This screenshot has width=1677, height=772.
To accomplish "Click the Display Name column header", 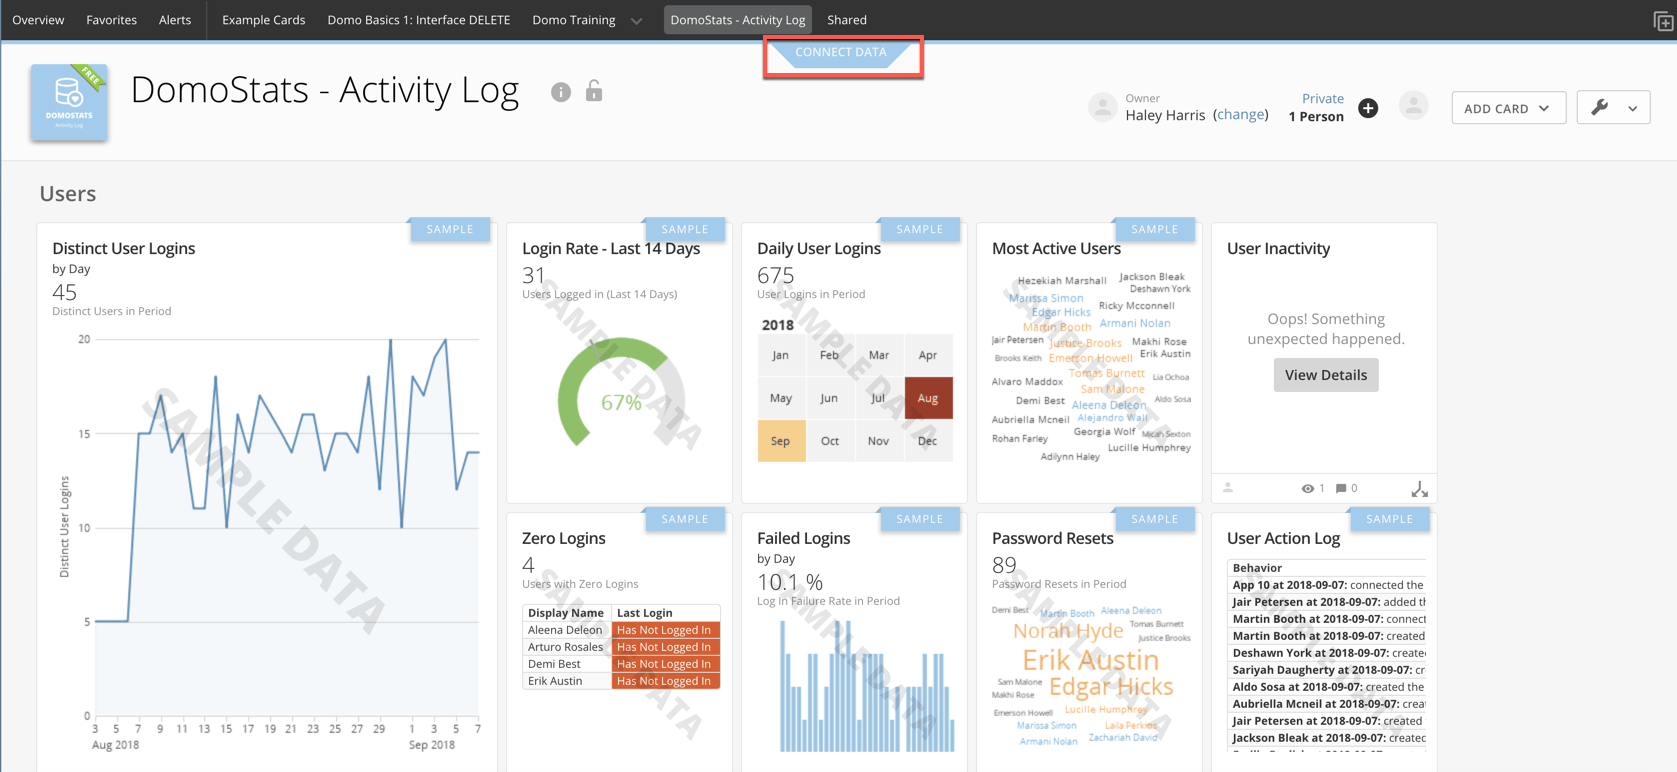I will click(x=566, y=613).
